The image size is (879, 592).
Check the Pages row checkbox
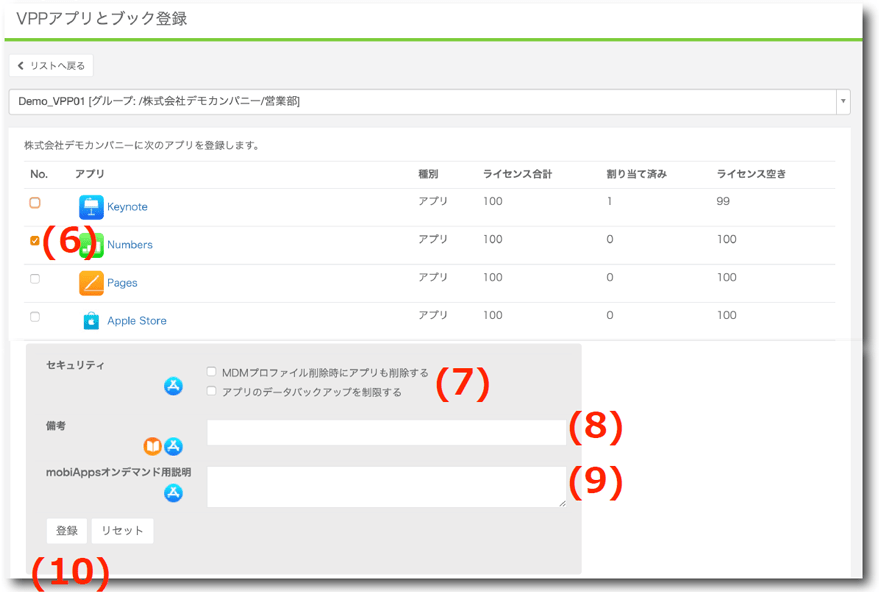click(x=35, y=279)
